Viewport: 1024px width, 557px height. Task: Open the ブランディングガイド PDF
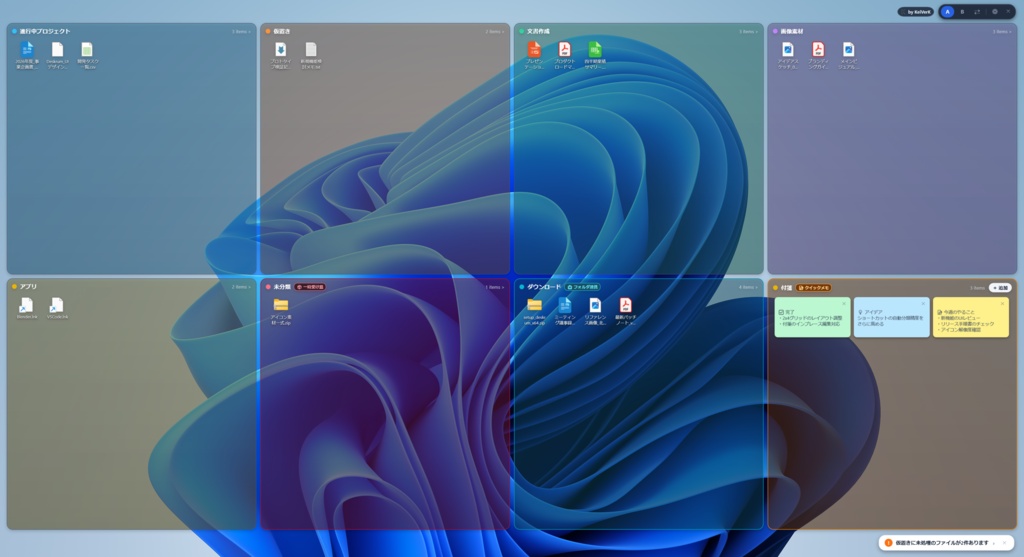click(818, 55)
